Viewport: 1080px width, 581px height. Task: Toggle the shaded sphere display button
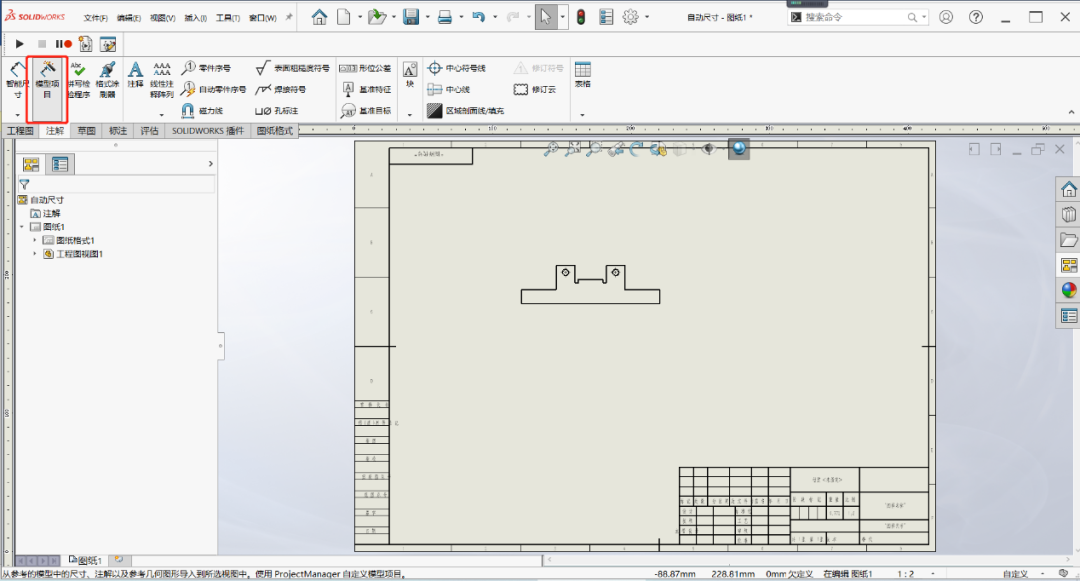[x=738, y=148]
